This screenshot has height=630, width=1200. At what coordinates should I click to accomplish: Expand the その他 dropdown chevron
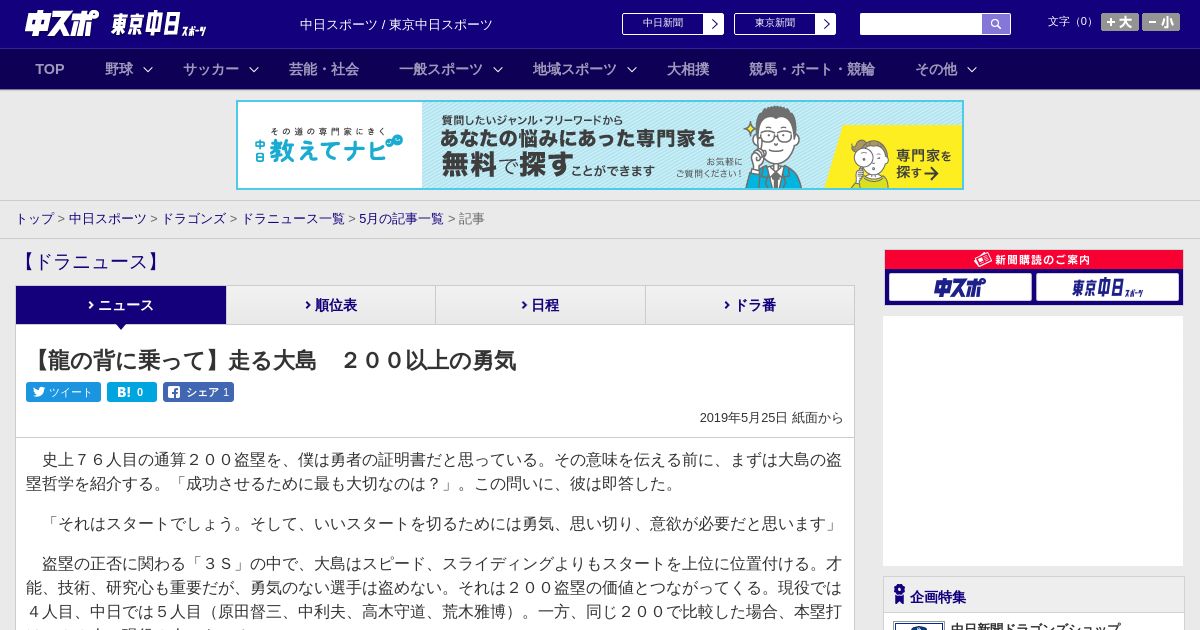coord(972,70)
